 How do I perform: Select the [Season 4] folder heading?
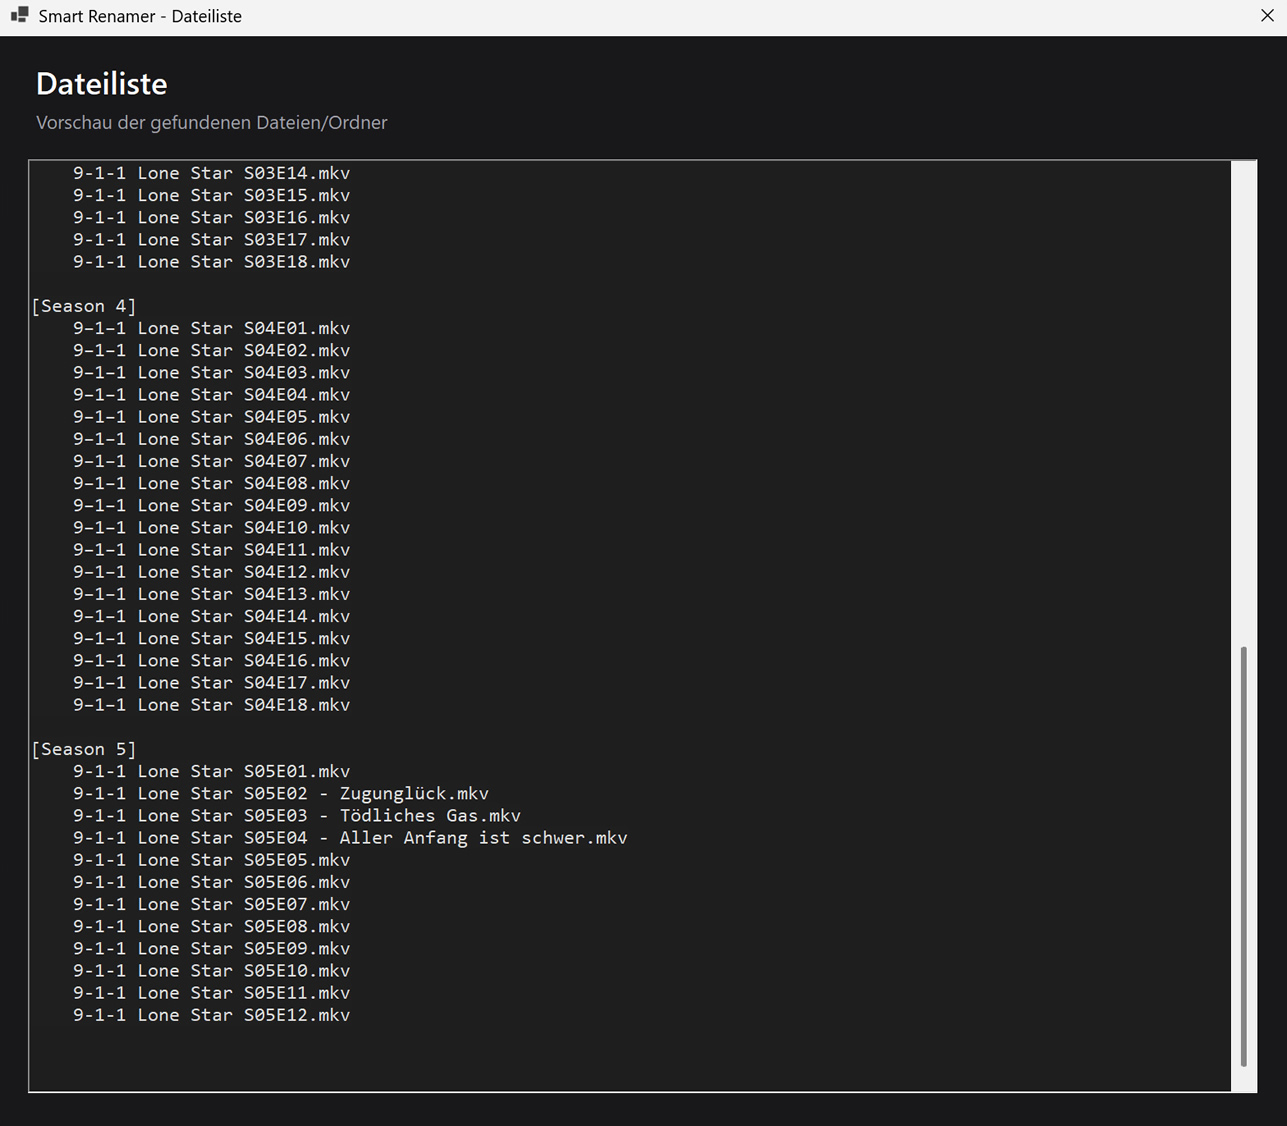(x=84, y=306)
